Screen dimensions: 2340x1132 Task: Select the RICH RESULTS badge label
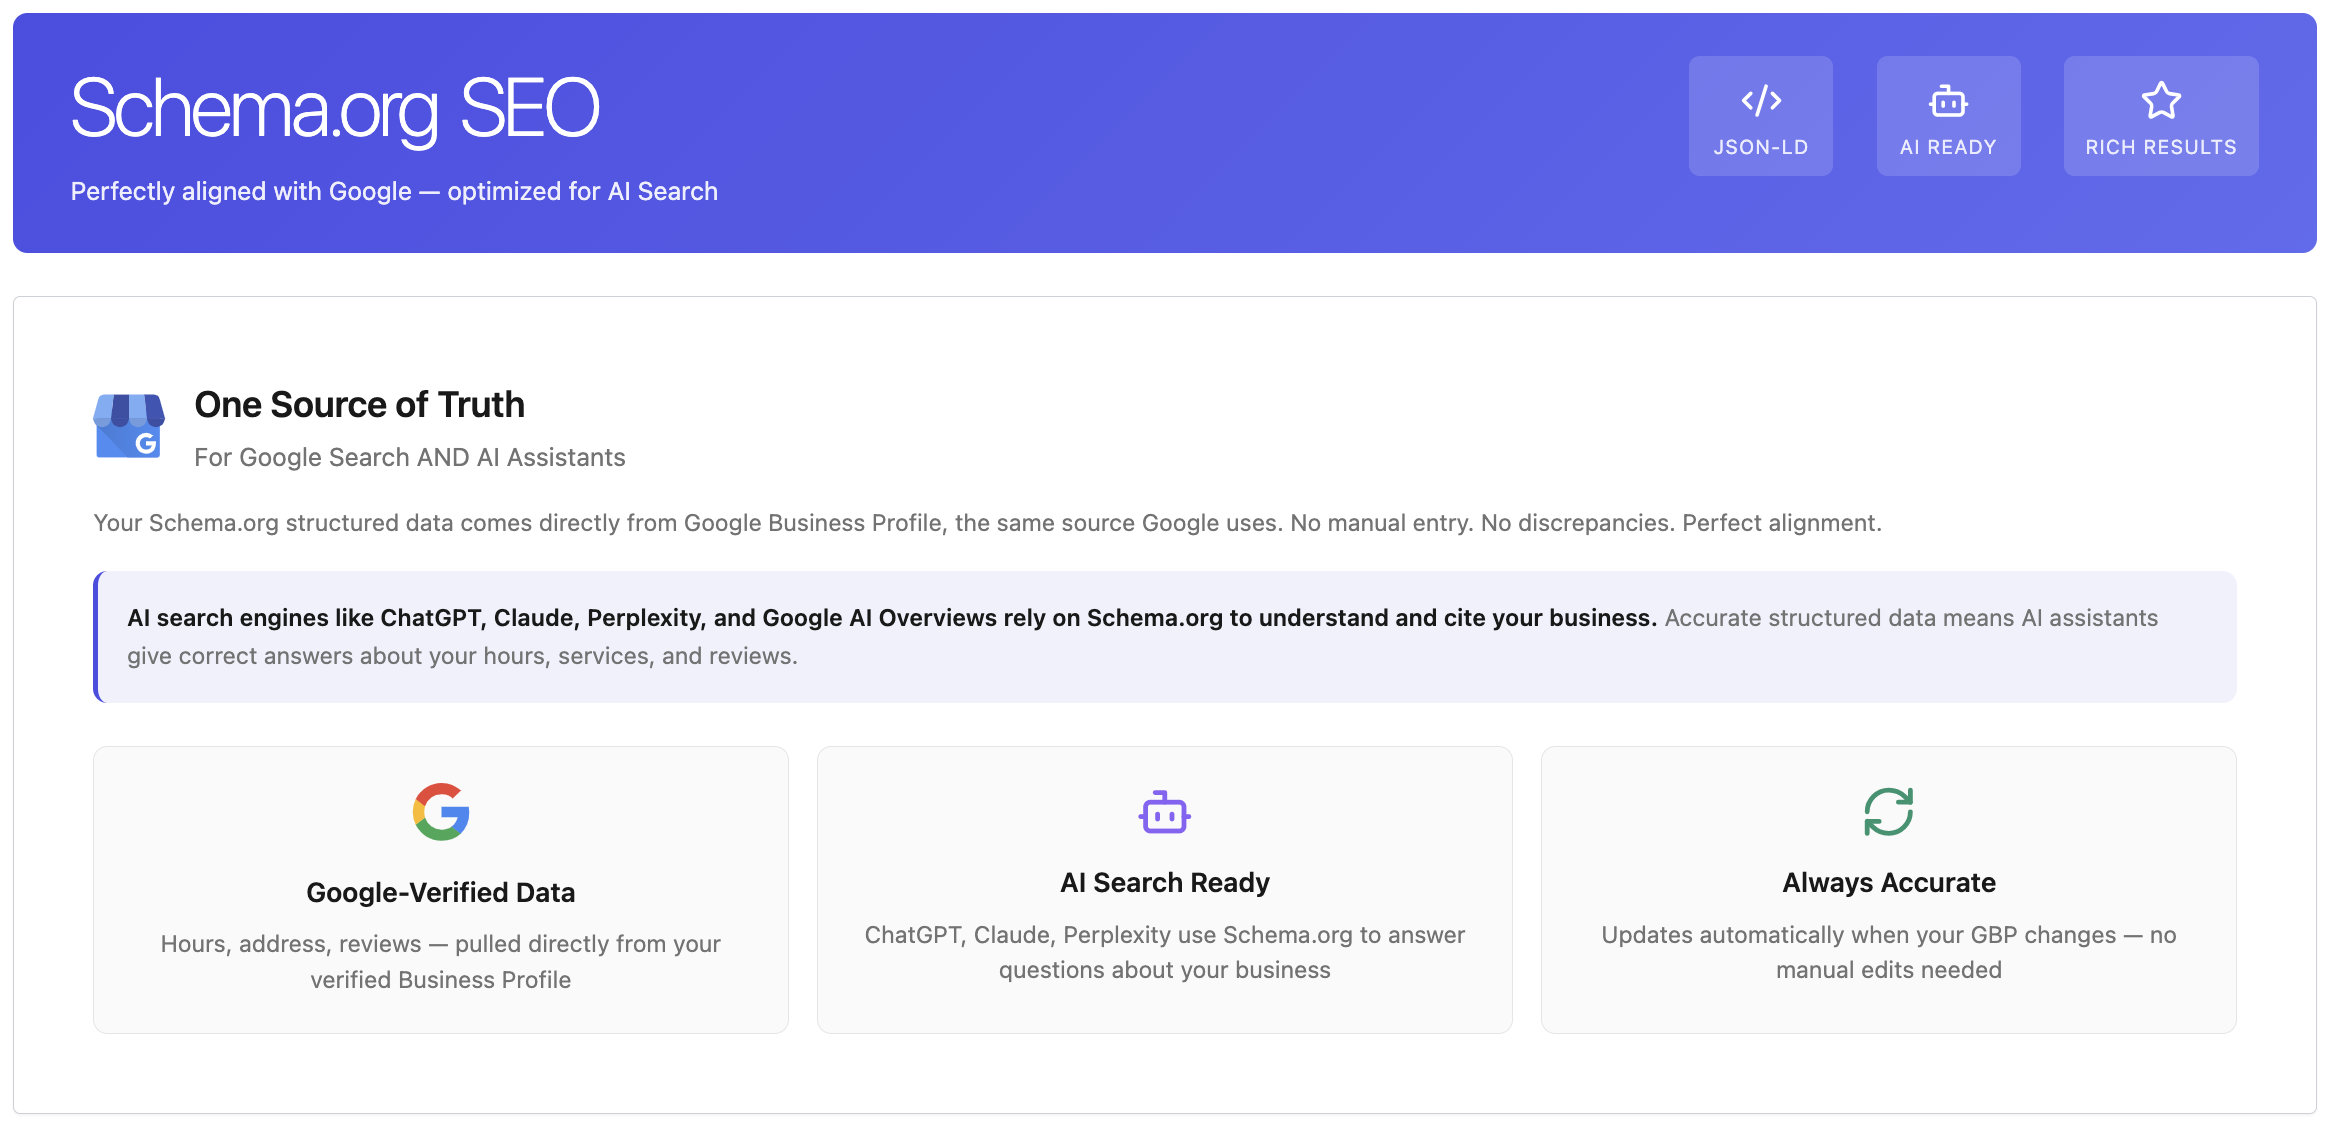point(2160,147)
